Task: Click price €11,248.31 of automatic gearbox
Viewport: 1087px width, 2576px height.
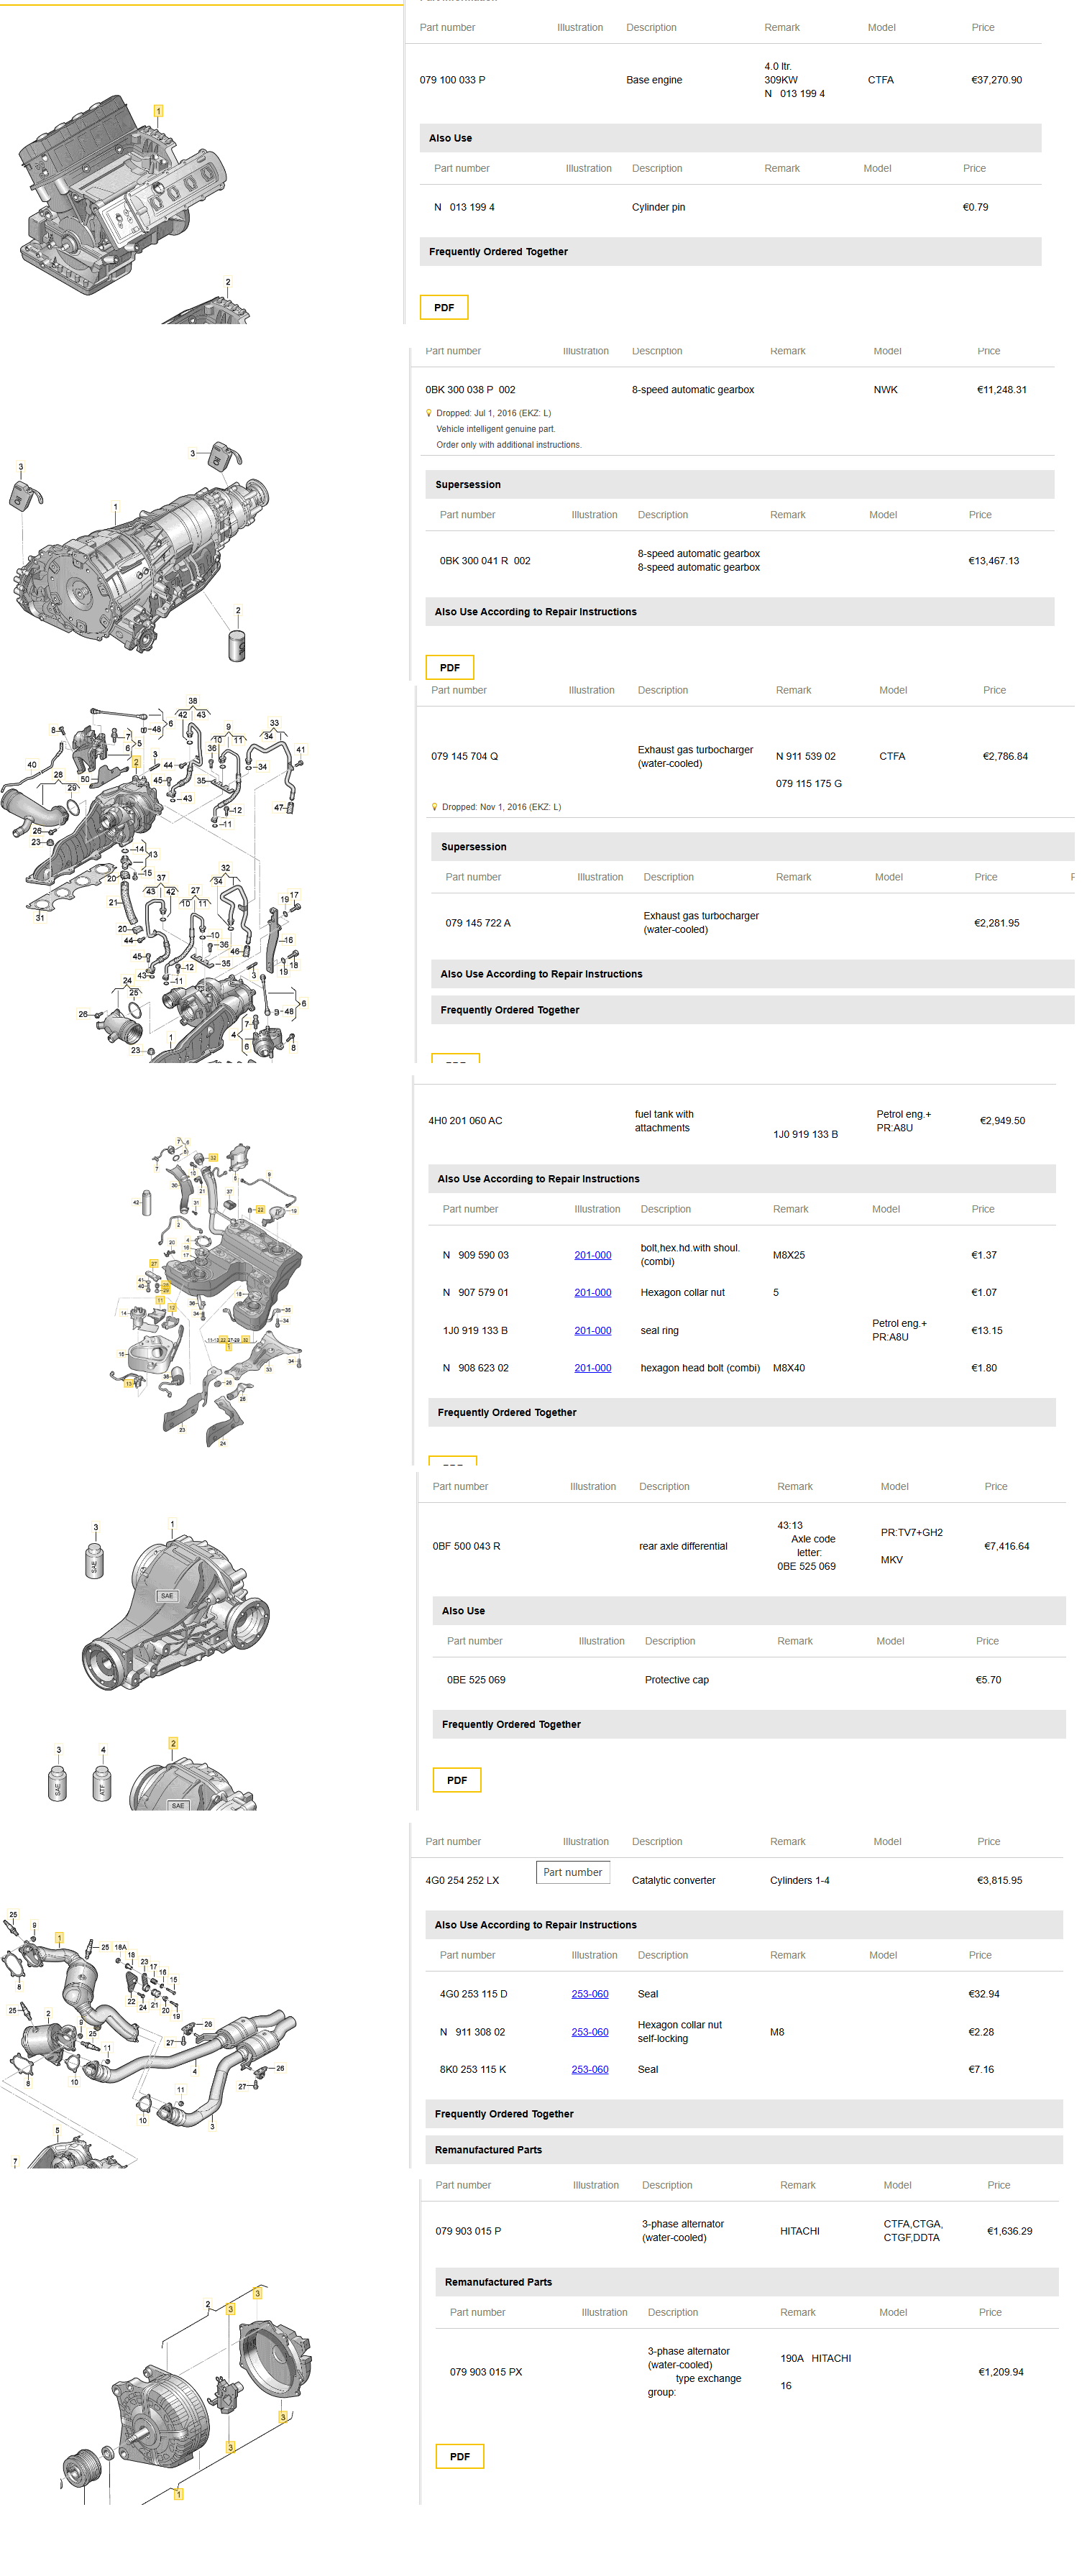Action: (1002, 390)
